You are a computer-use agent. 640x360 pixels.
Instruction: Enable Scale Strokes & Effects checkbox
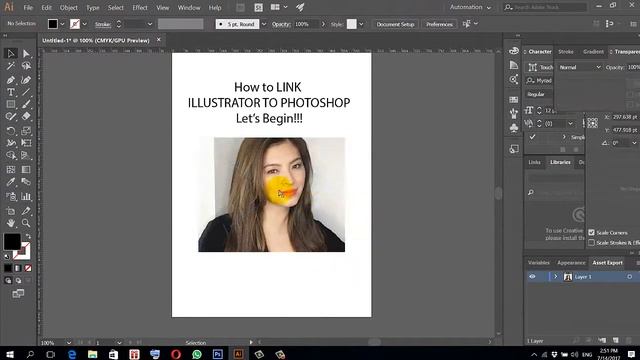coord(591,242)
